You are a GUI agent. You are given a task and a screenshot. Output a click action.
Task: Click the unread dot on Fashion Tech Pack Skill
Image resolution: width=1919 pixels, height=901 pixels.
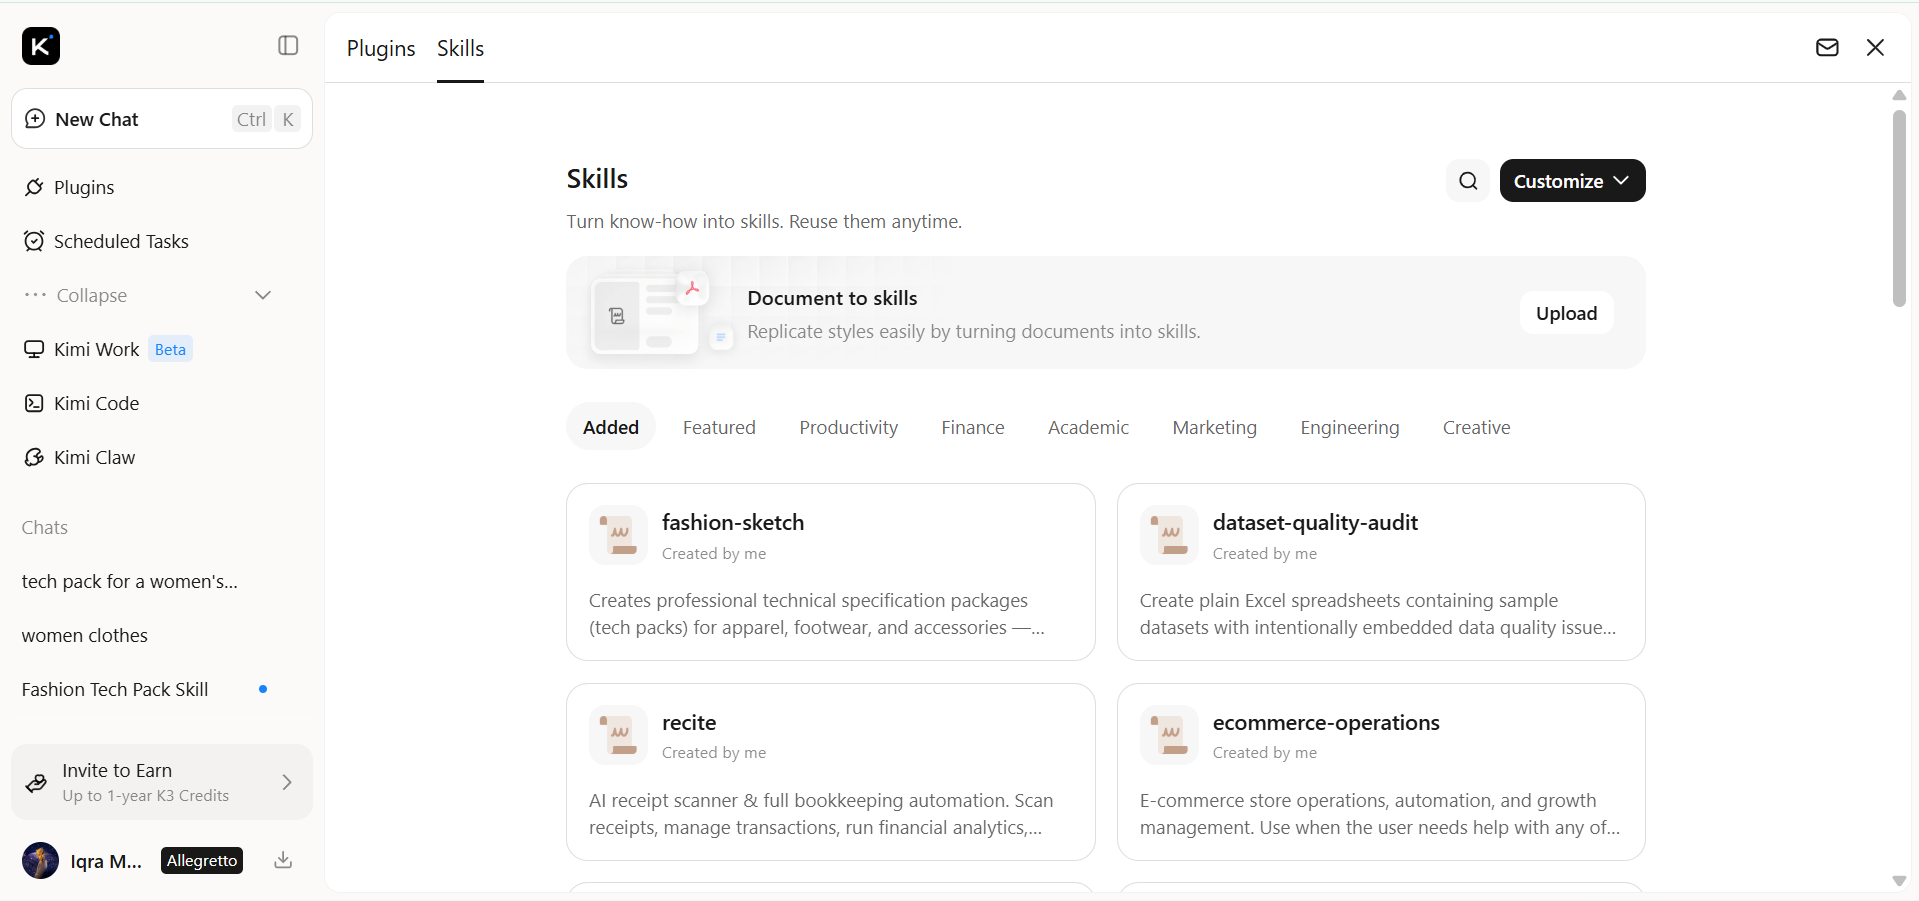[x=263, y=689]
